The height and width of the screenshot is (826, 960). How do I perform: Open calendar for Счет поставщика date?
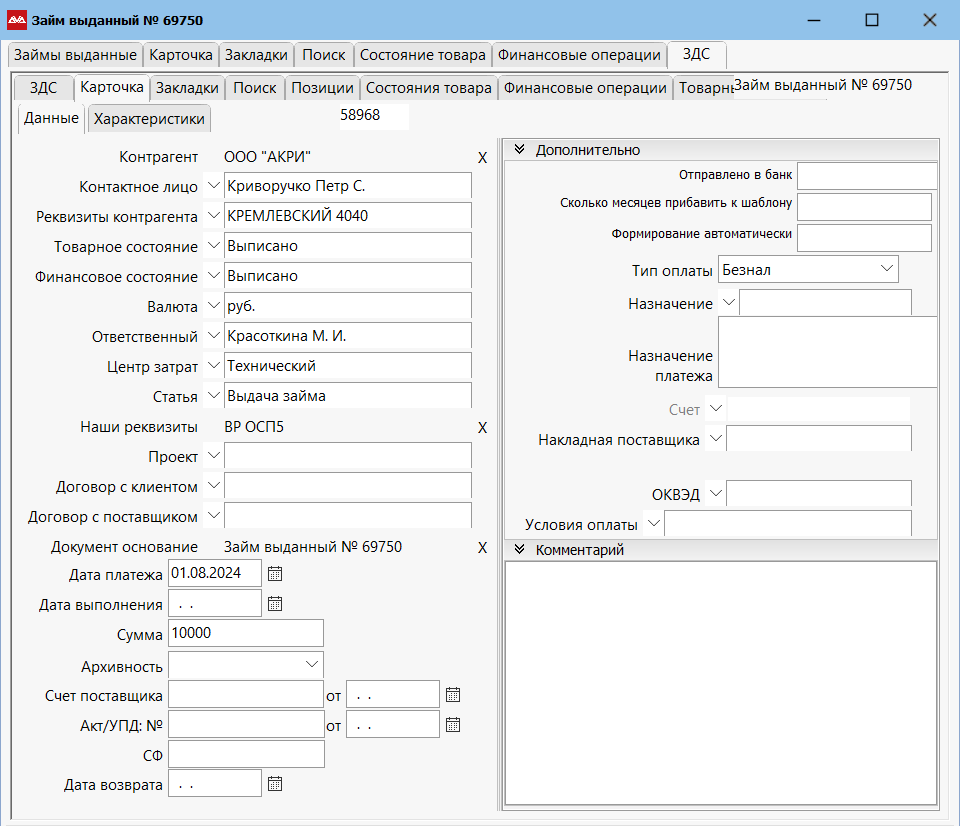[452, 694]
